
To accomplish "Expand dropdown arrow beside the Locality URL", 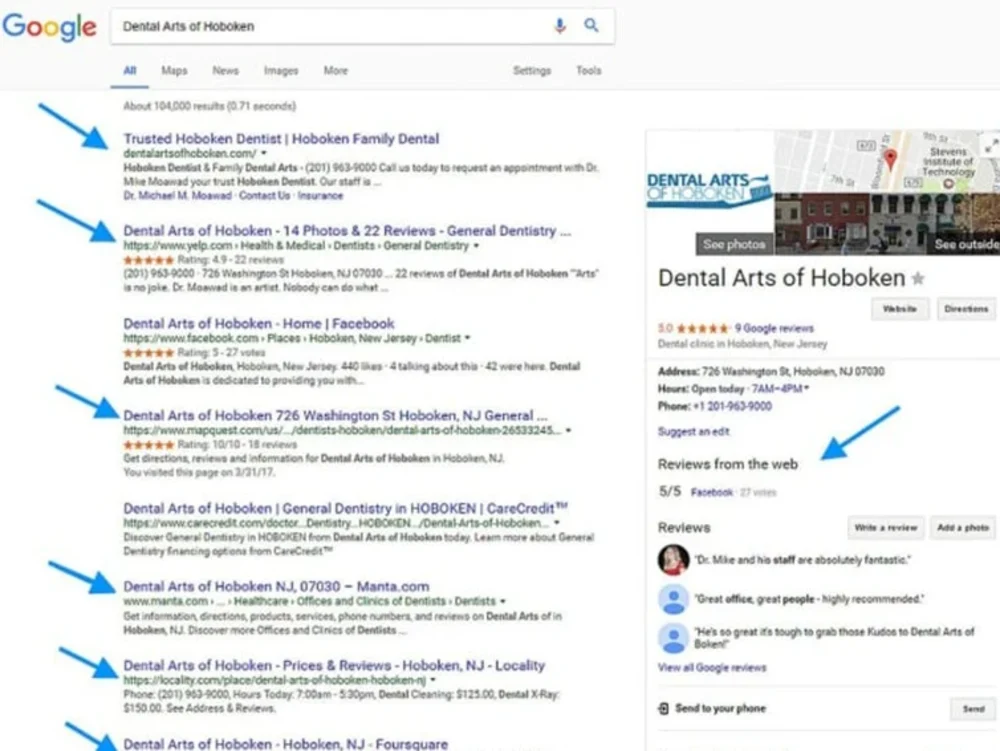I will (432, 680).
